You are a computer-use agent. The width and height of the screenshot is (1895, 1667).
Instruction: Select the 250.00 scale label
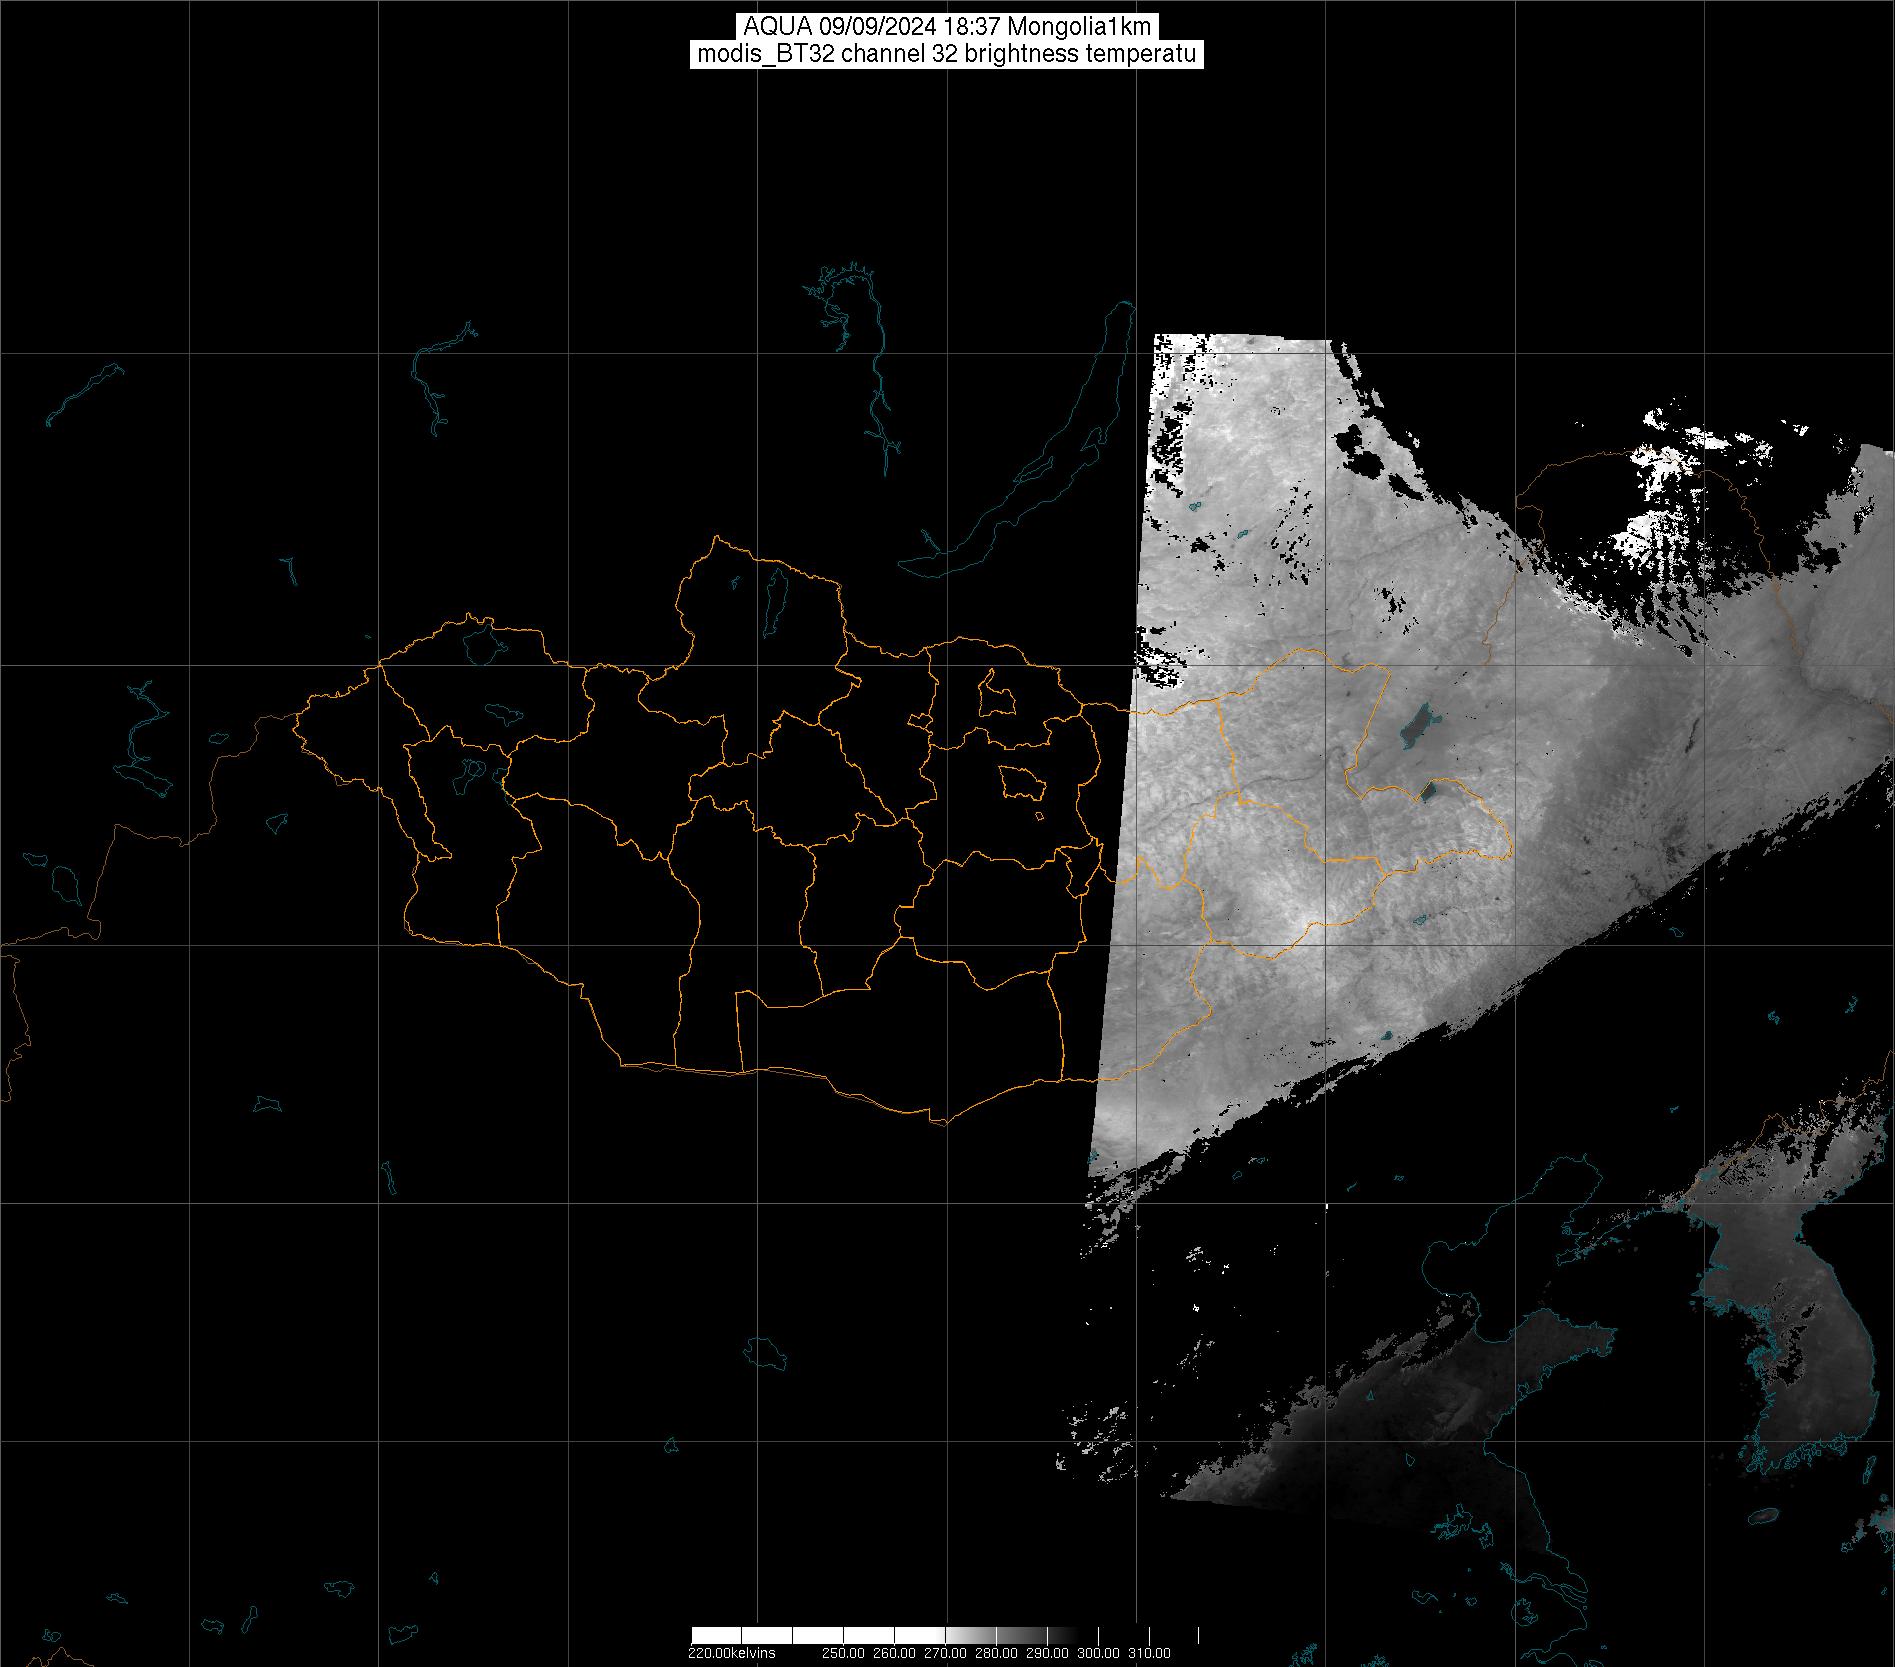[845, 1653]
